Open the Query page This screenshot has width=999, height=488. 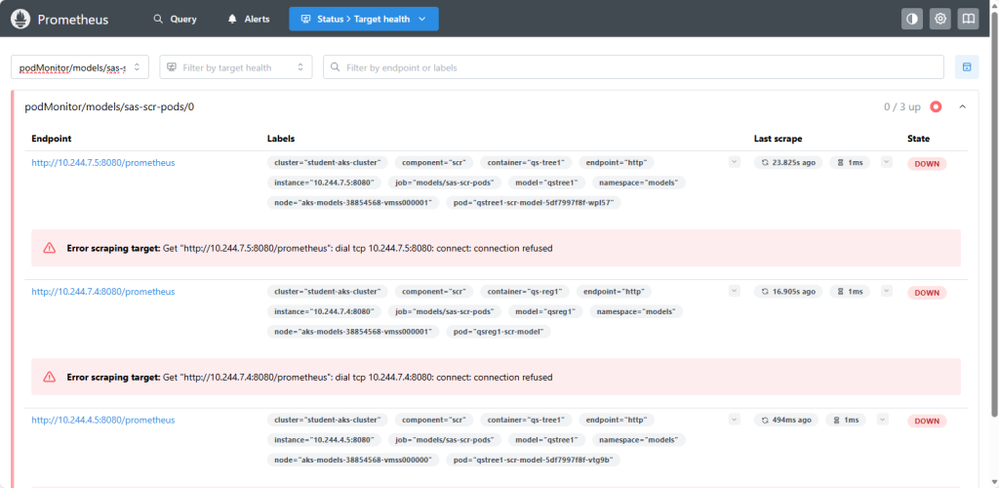click(175, 19)
